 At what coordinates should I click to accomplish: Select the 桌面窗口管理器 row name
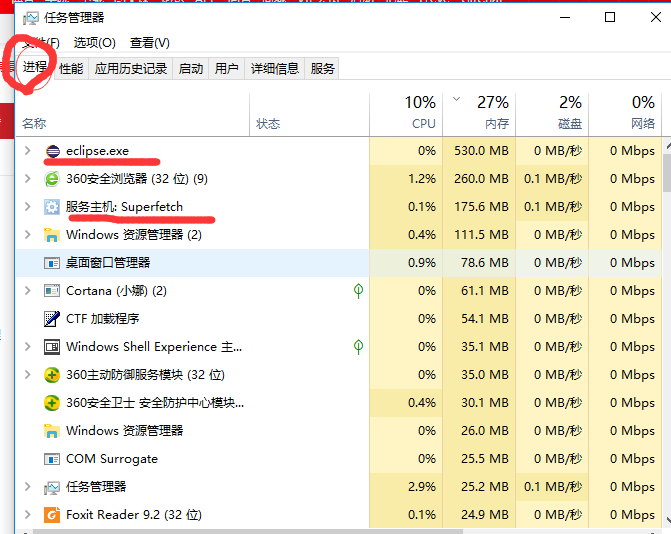coord(108,263)
